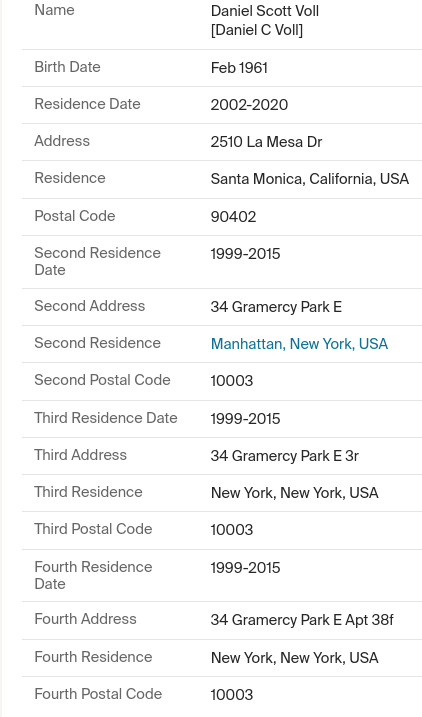Click the Fourth Postal Code label
This screenshot has width=422, height=717.
[x=98, y=694]
